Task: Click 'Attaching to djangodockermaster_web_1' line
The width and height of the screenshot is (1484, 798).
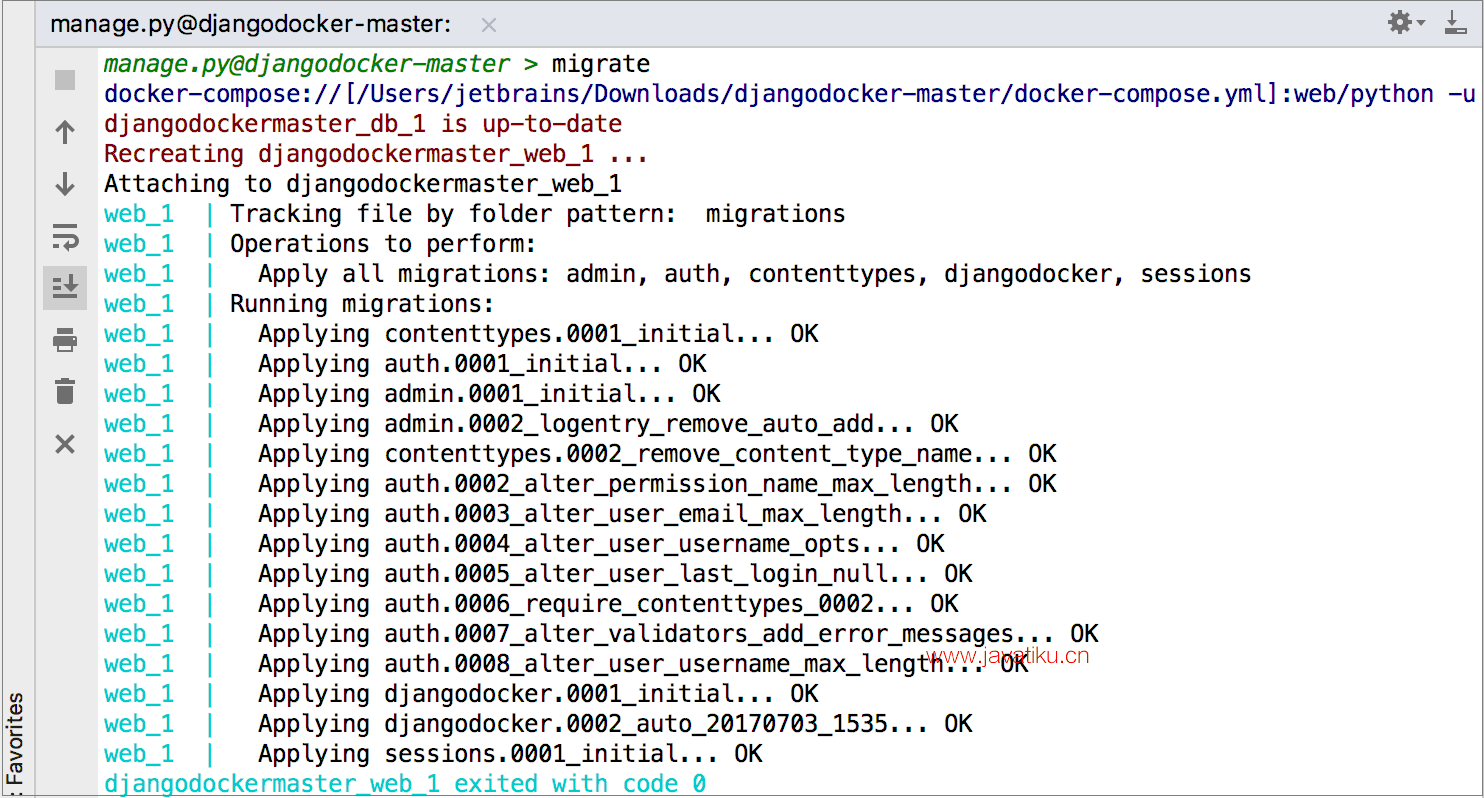Action: coord(363,184)
